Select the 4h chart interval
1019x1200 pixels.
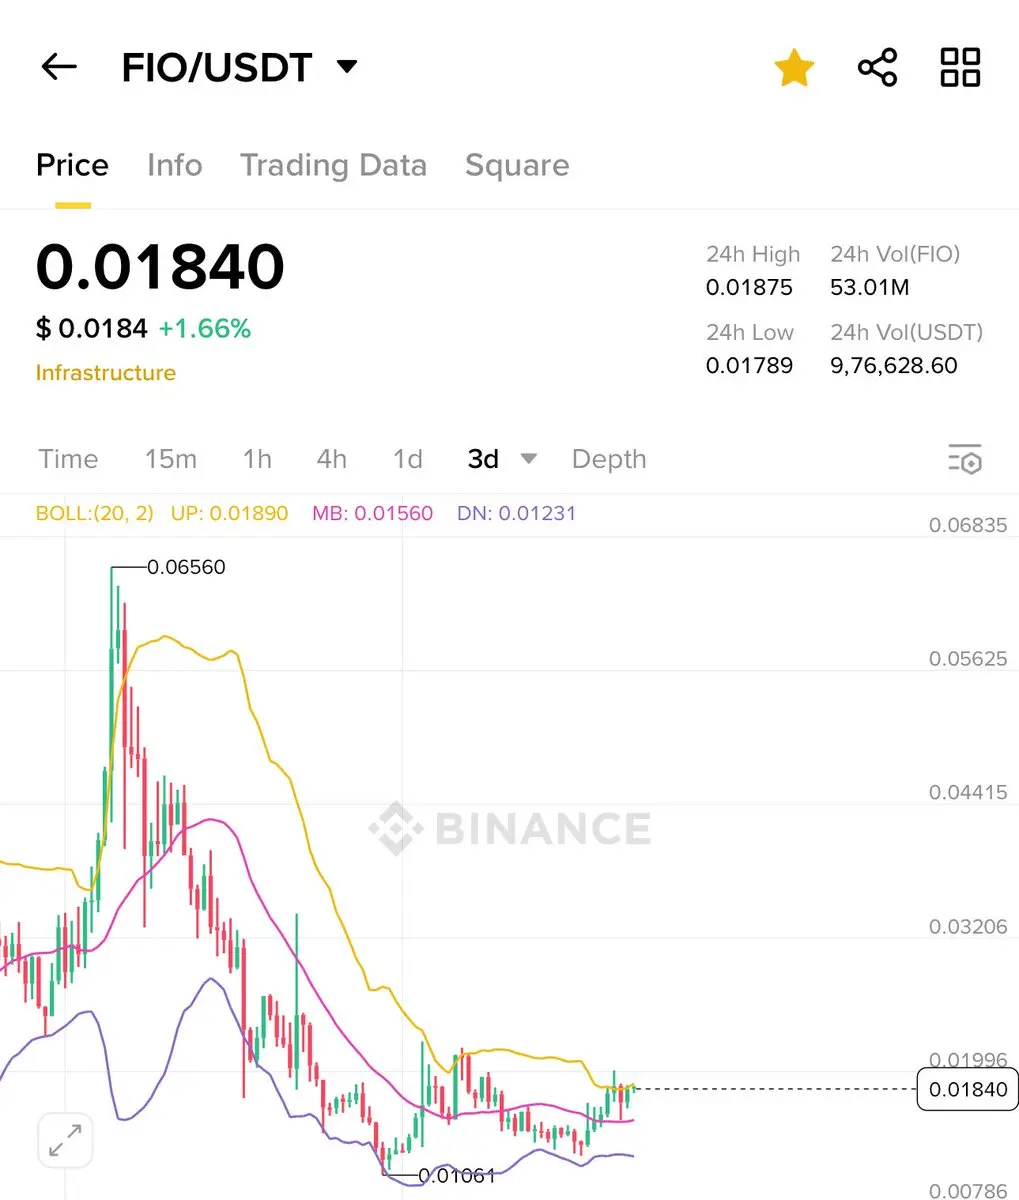point(332,459)
